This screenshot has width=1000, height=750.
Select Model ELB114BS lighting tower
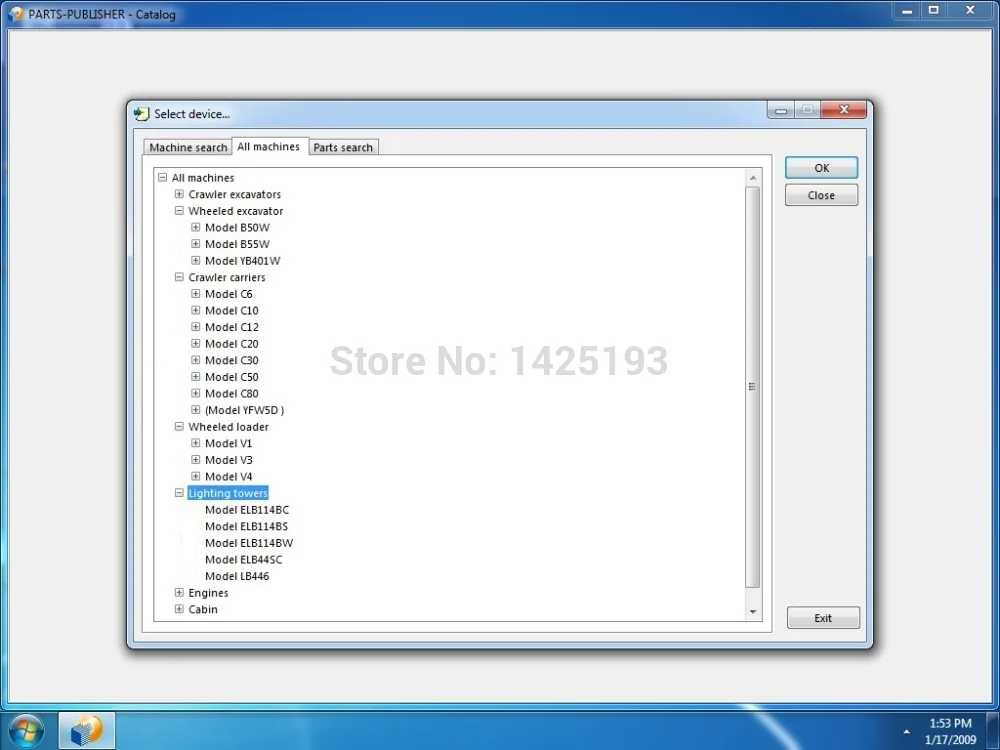[246, 526]
